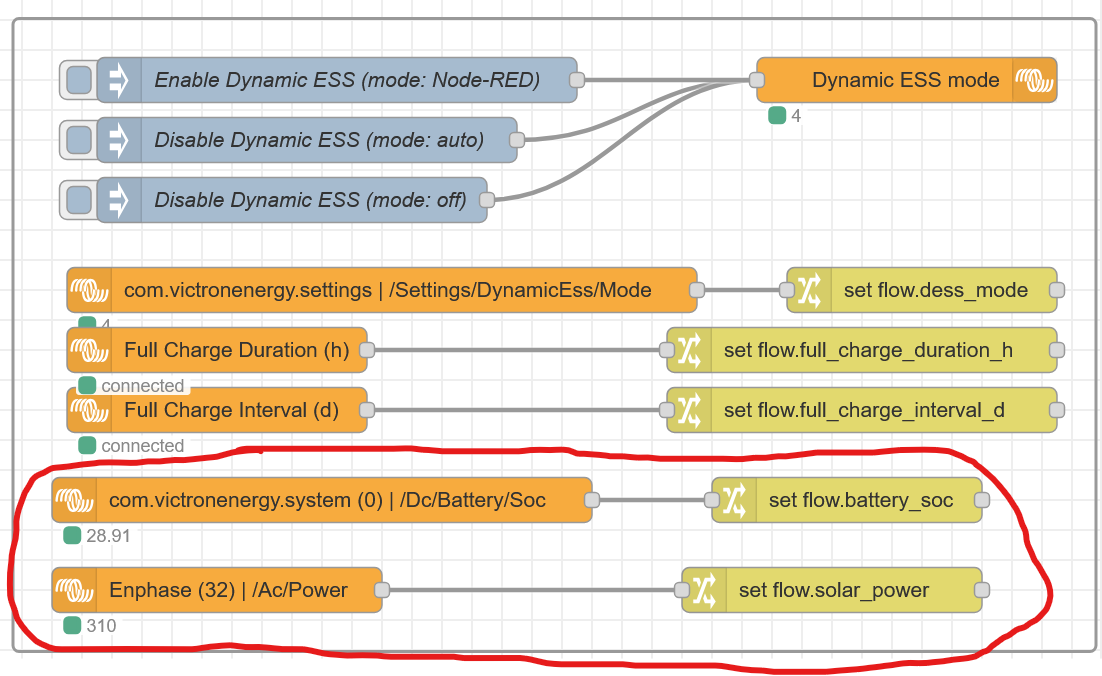Select the set flow.full_charge_duration_h node
The height and width of the screenshot is (676, 1102).
[x=862, y=350]
